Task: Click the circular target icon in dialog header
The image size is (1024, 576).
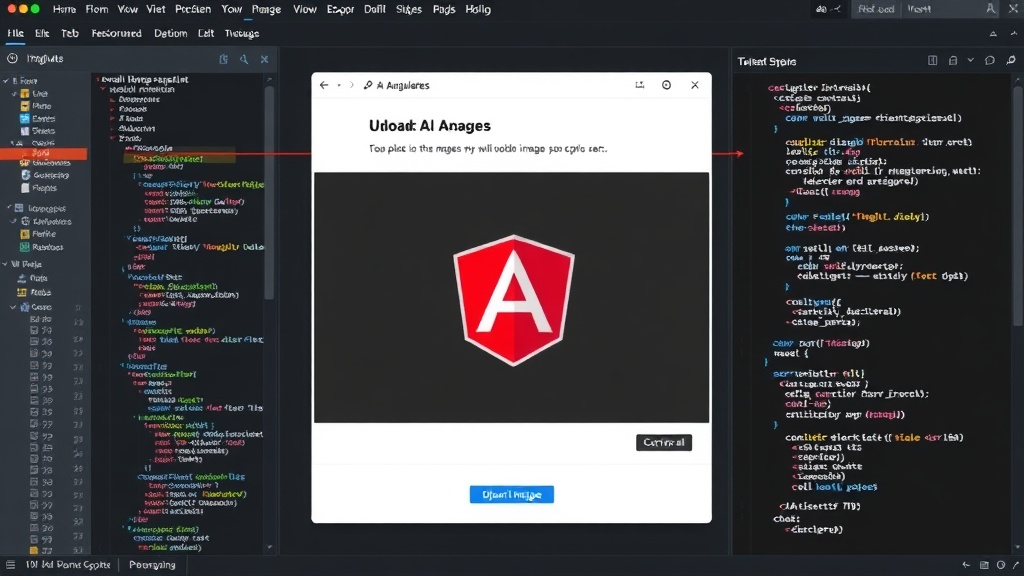Action: tap(666, 85)
